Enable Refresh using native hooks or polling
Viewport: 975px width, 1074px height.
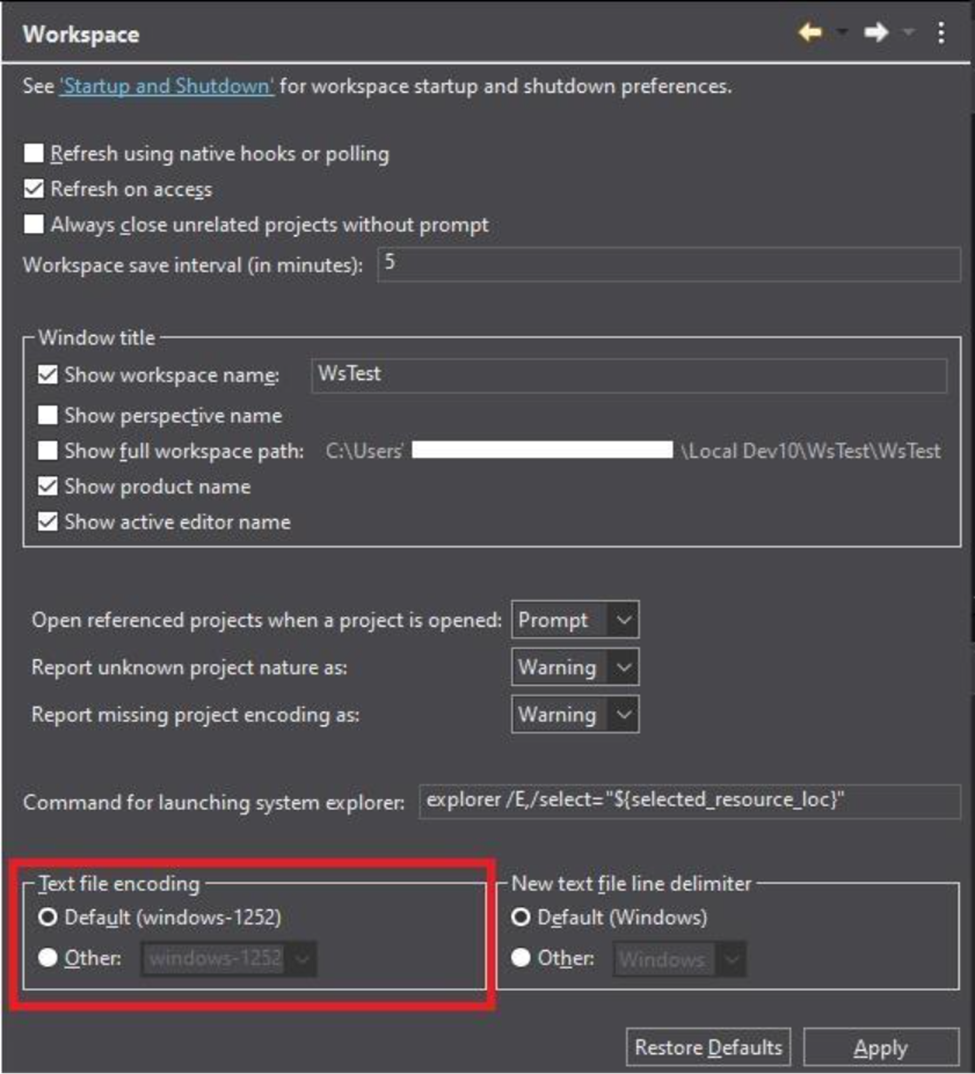[x=35, y=154]
